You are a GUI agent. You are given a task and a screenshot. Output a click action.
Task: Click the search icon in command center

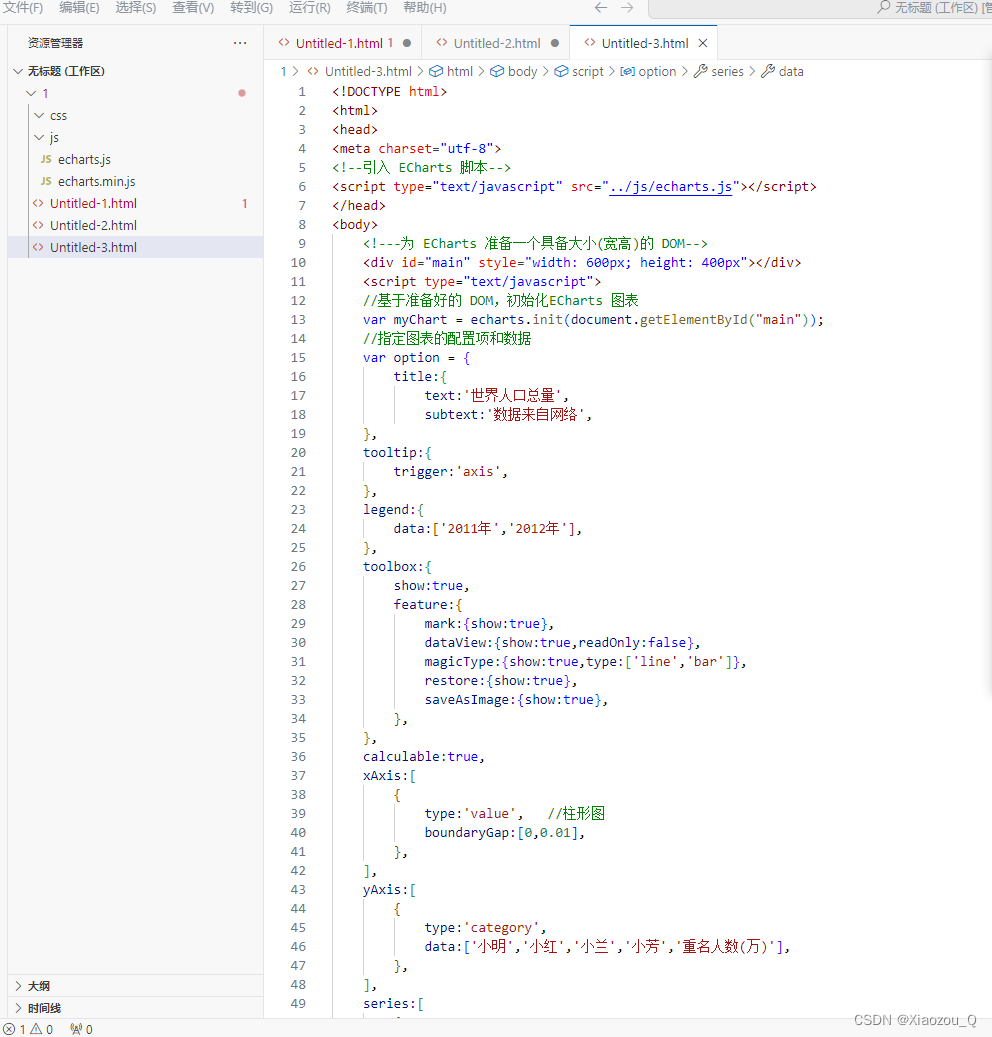pyautogui.click(x=884, y=8)
